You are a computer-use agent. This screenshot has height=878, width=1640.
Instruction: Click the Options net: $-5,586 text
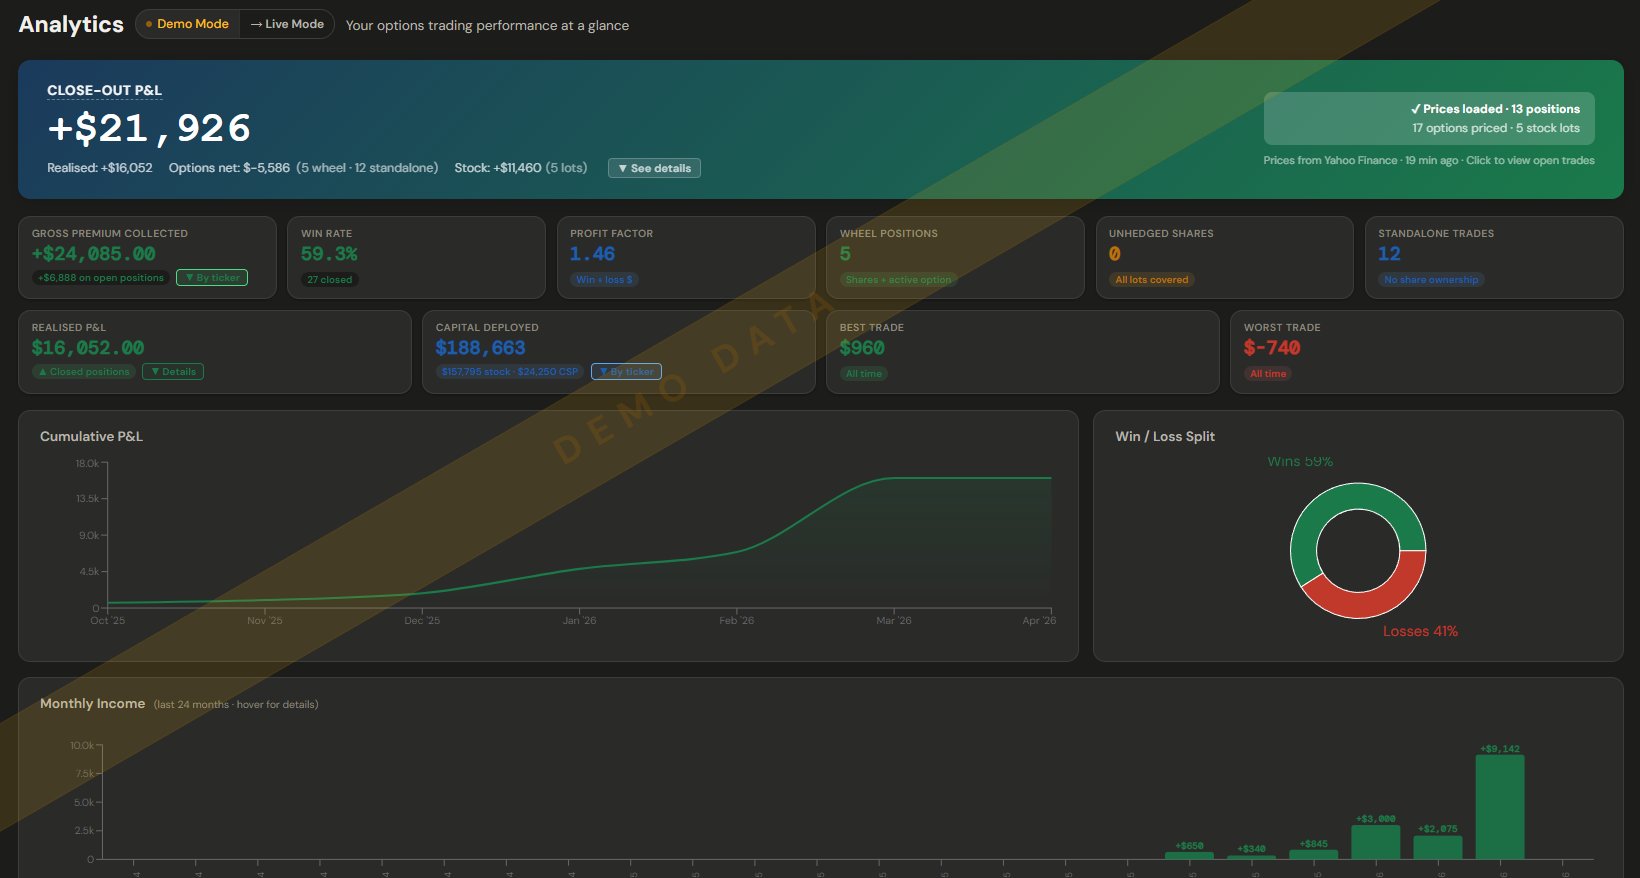(229, 168)
